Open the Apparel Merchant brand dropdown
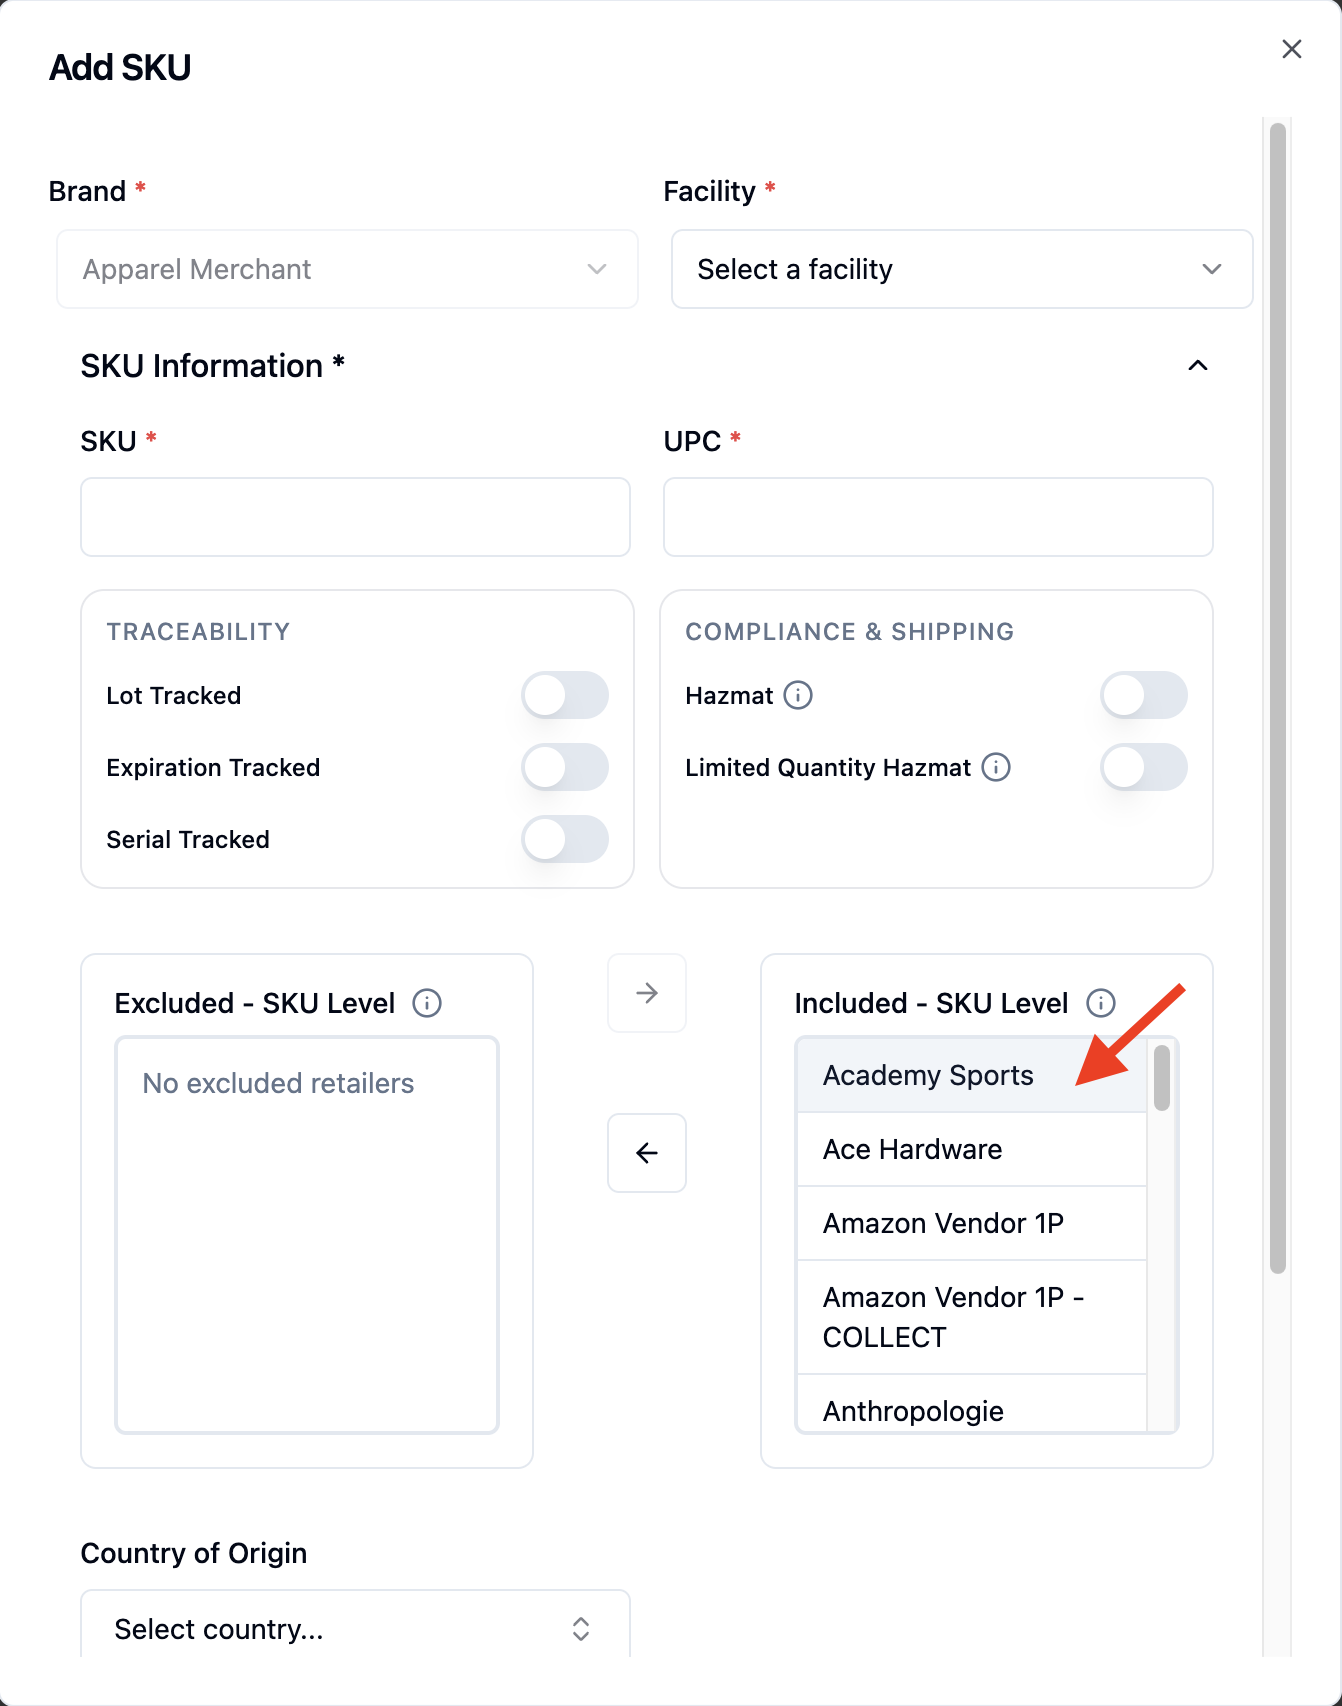 tap(347, 269)
